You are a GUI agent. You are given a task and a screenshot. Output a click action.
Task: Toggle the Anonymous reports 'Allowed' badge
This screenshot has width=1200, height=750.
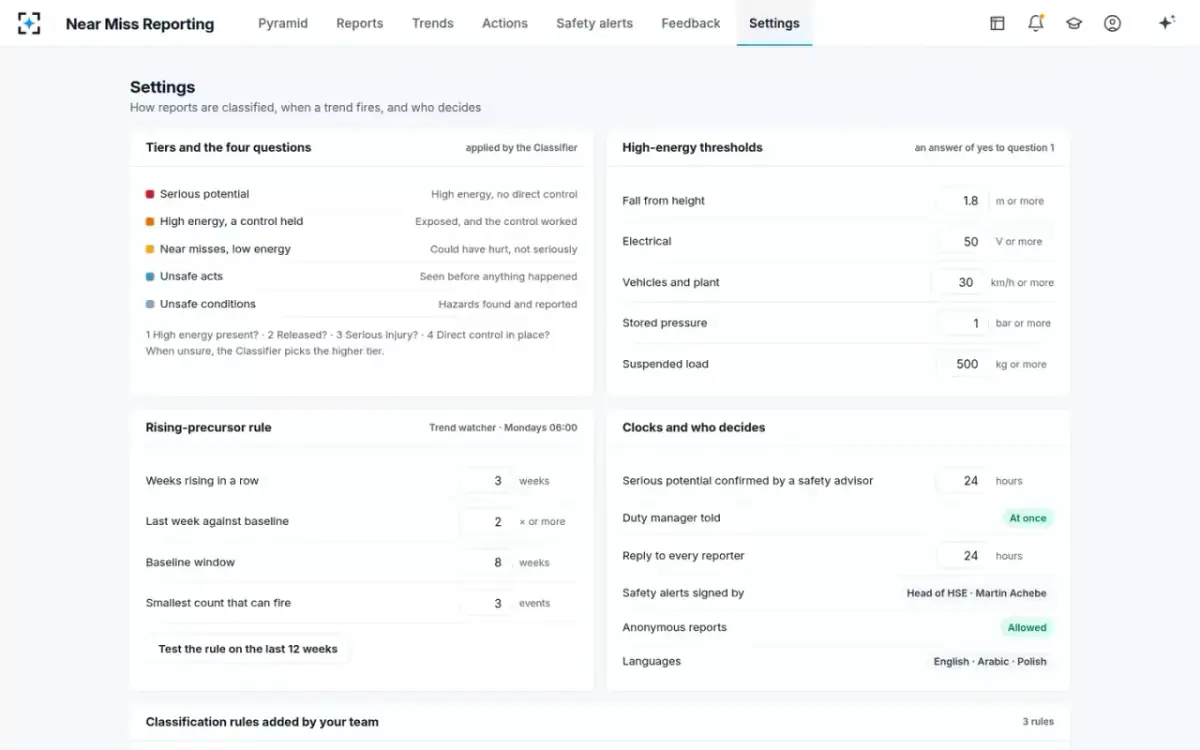1027,628
